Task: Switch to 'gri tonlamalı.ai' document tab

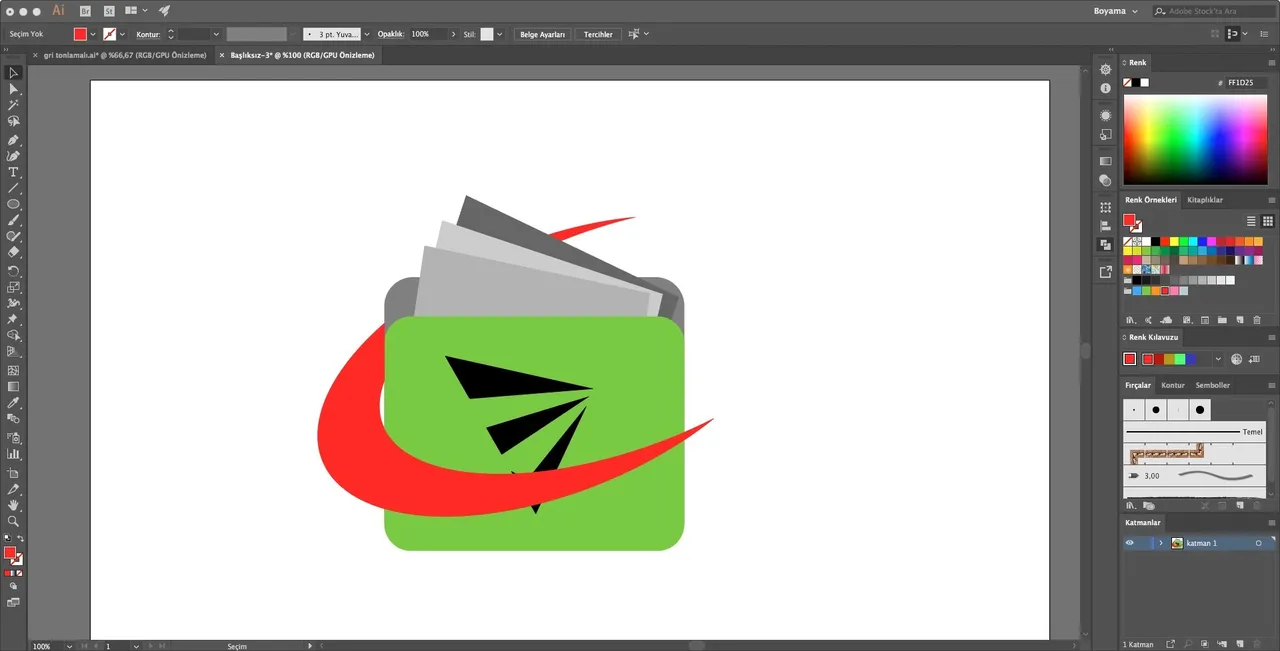Action: (125, 55)
